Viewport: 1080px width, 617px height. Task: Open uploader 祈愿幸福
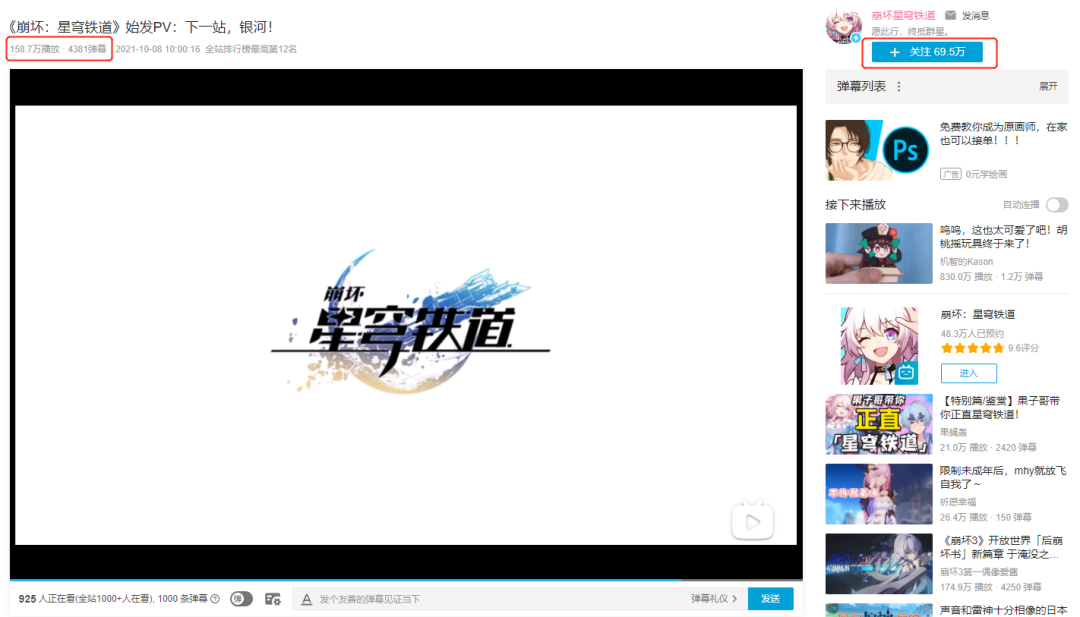[958, 502]
